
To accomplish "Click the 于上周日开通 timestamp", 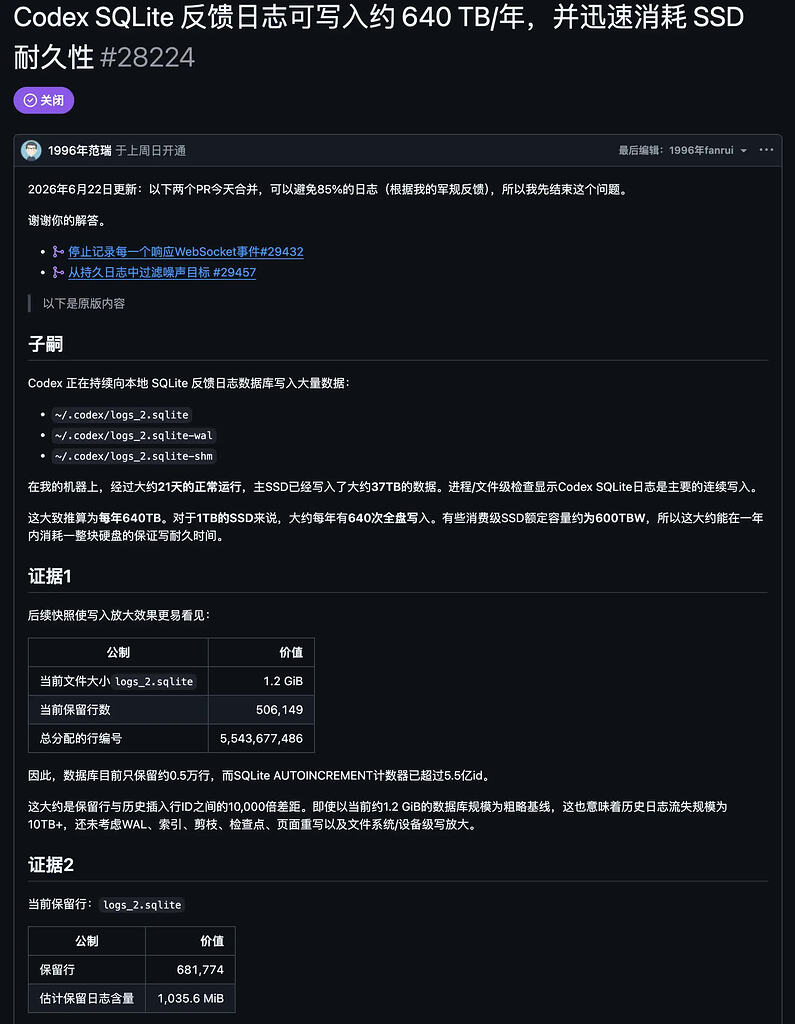I will pos(151,151).
